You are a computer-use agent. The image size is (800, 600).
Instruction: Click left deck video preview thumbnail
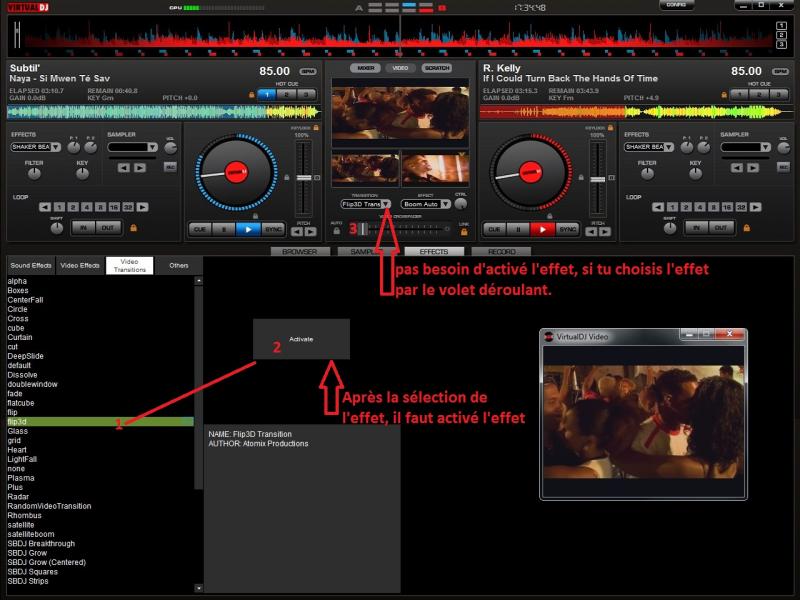(365, 168)
